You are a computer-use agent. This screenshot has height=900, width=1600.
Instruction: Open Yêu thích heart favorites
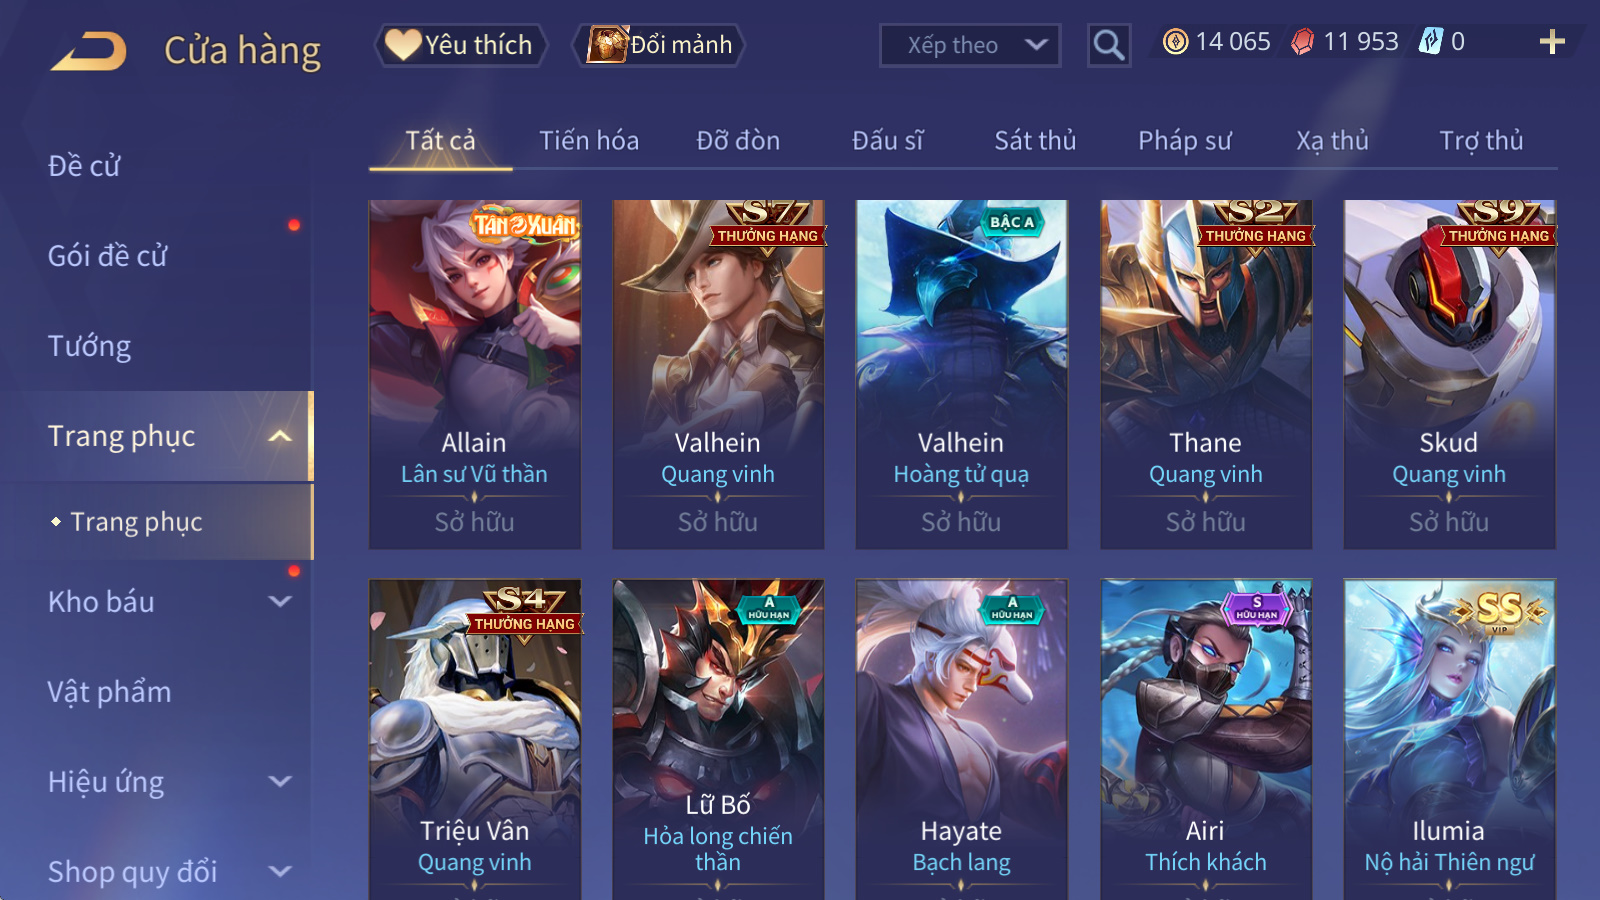(460, 45)
